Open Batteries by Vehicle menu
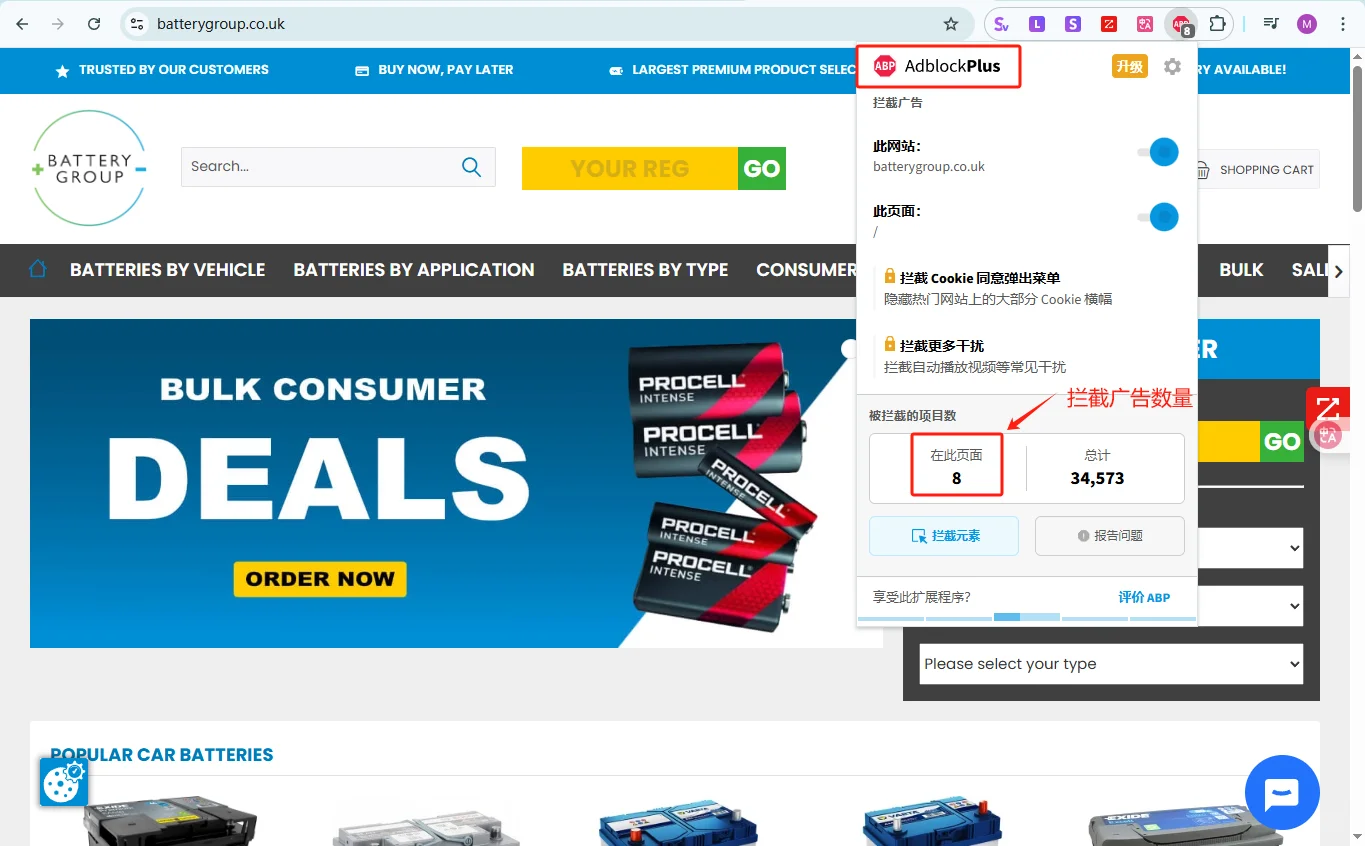Screen dimensions: 1365x846 click(x=167, y=270)
